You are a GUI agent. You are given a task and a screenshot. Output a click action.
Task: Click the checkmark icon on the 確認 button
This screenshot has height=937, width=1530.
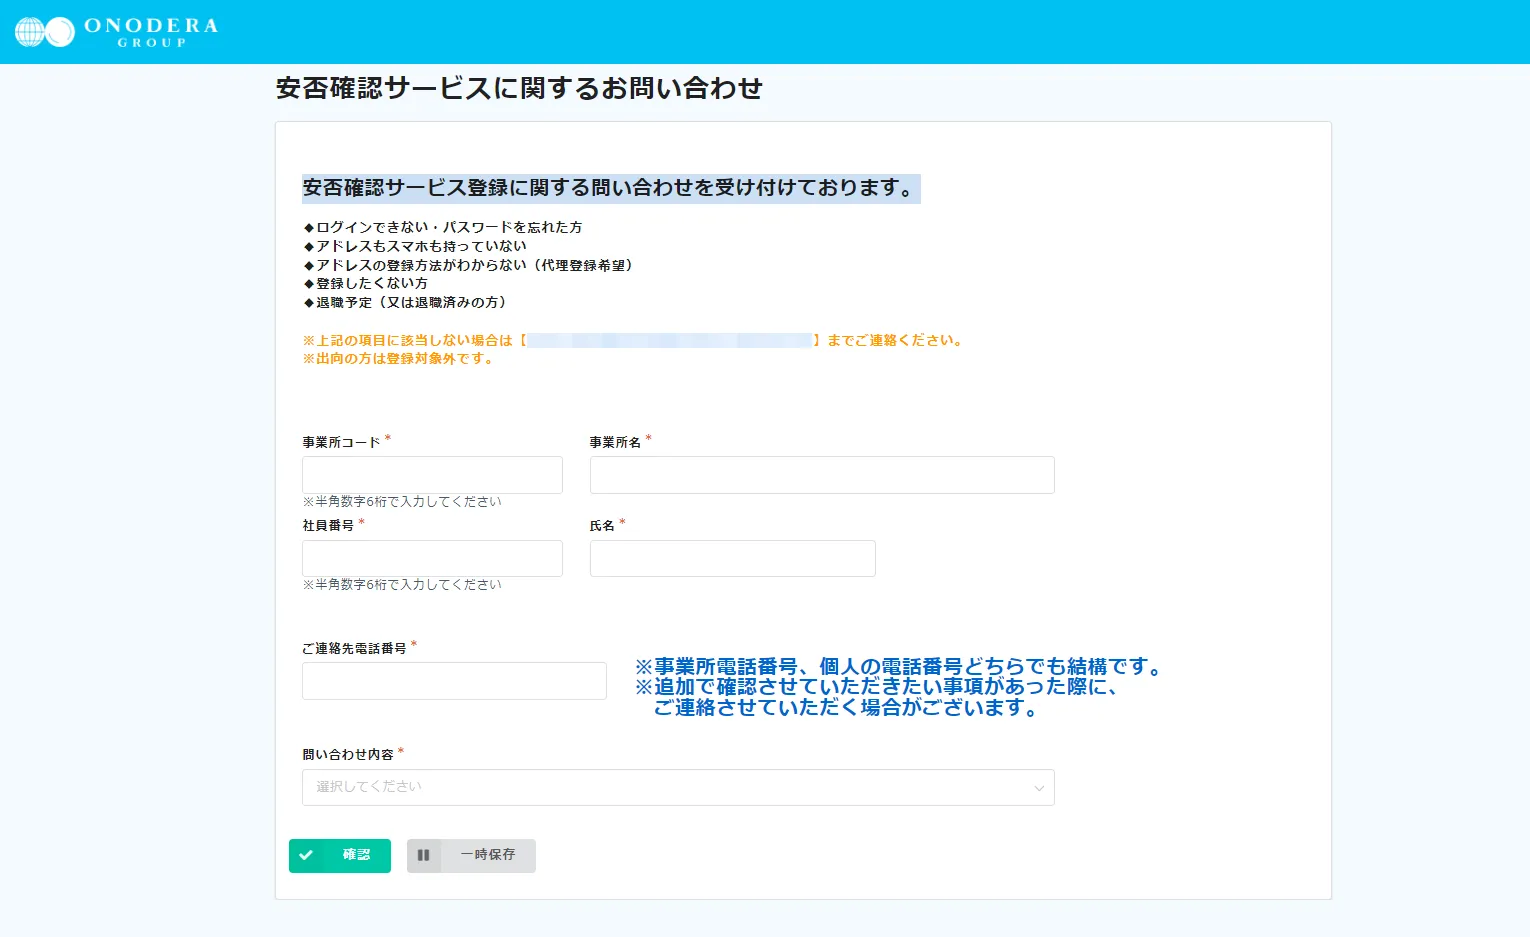[x=306, y=855]
